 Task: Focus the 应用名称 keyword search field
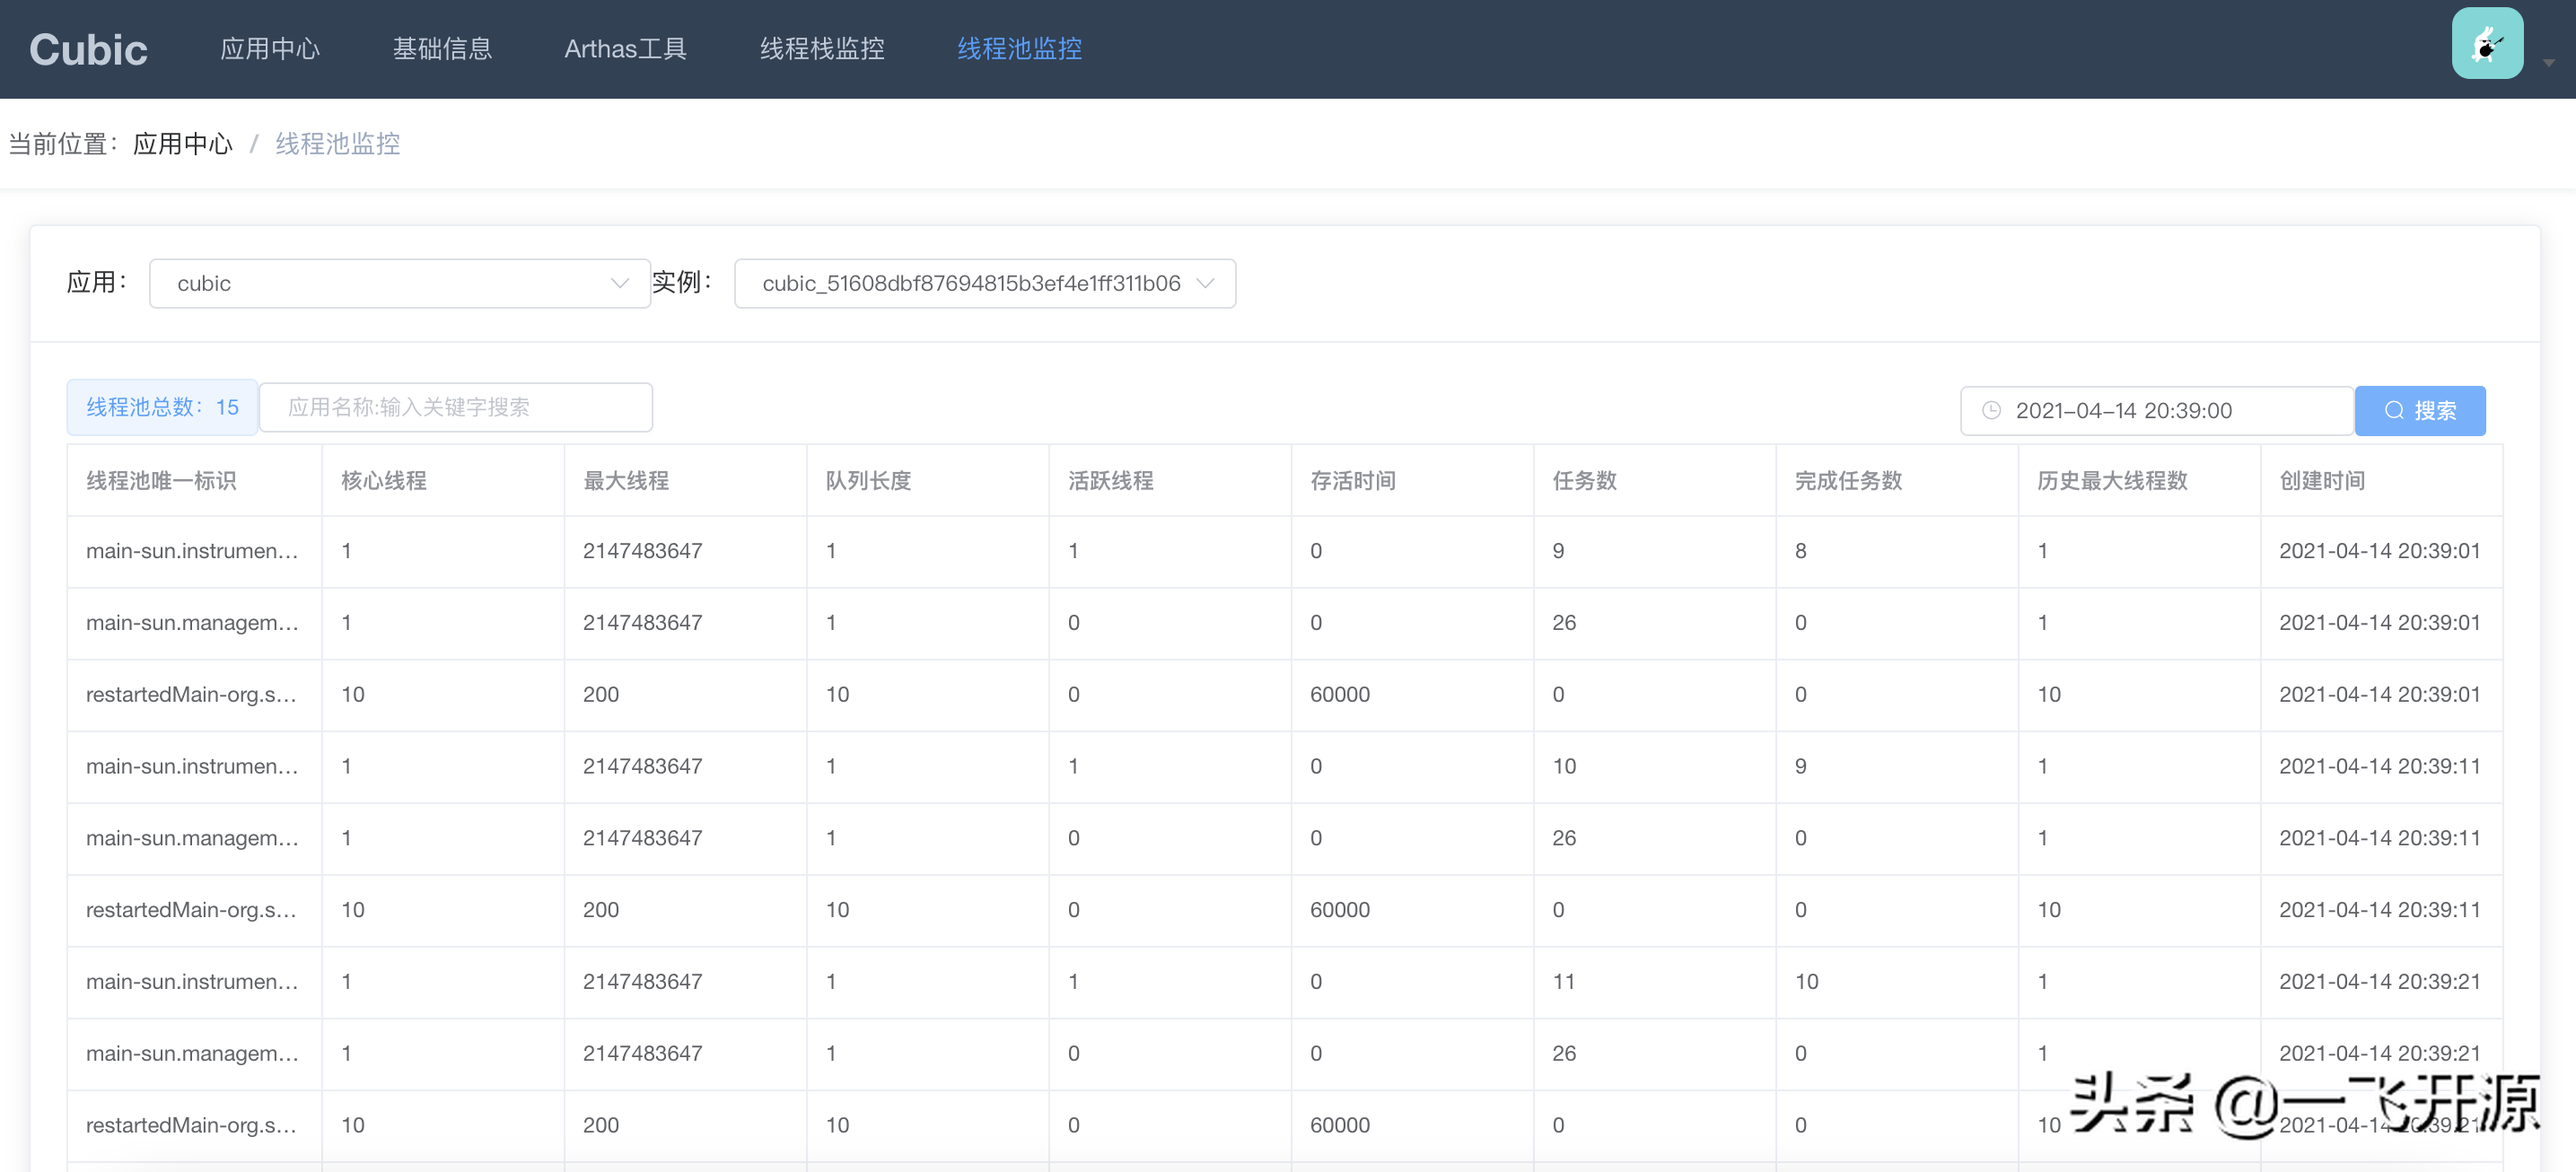[x=456, y=407]
